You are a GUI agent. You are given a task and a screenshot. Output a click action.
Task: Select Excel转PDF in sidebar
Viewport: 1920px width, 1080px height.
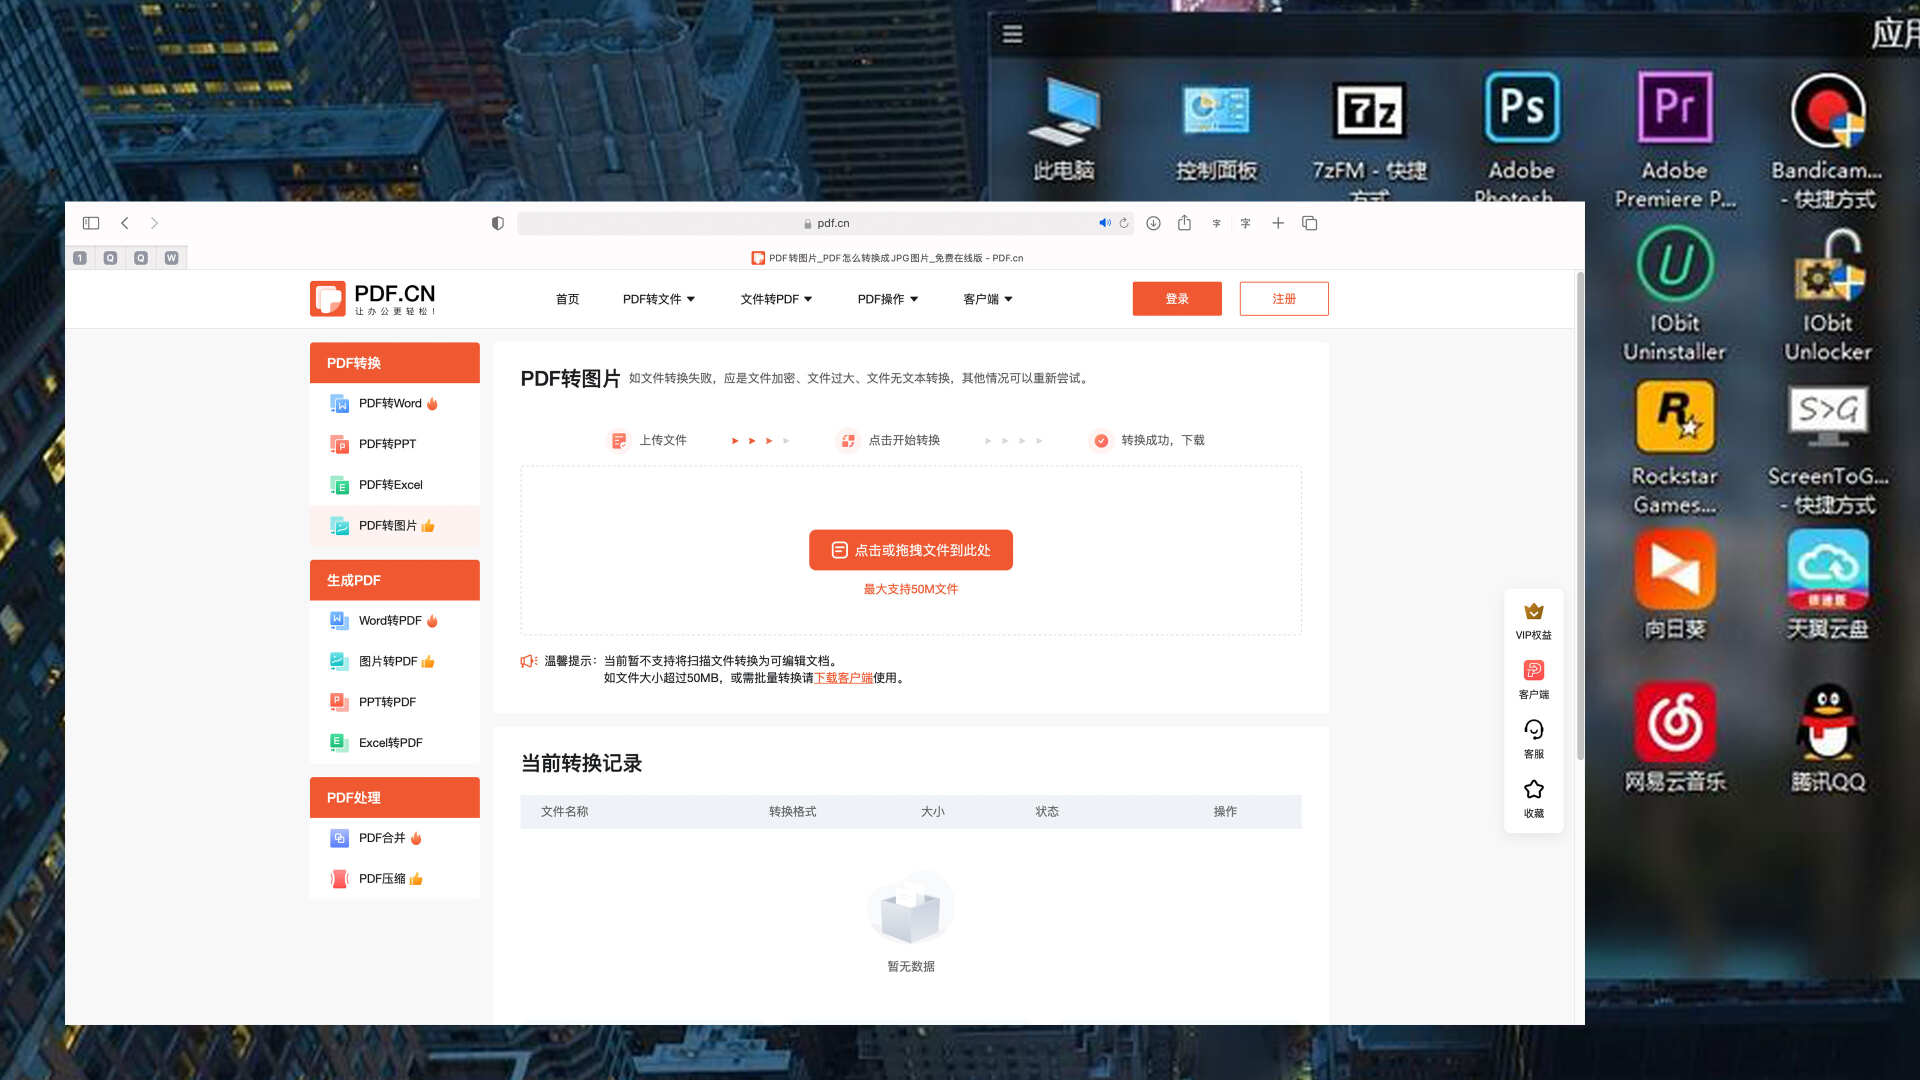(395, 743)
